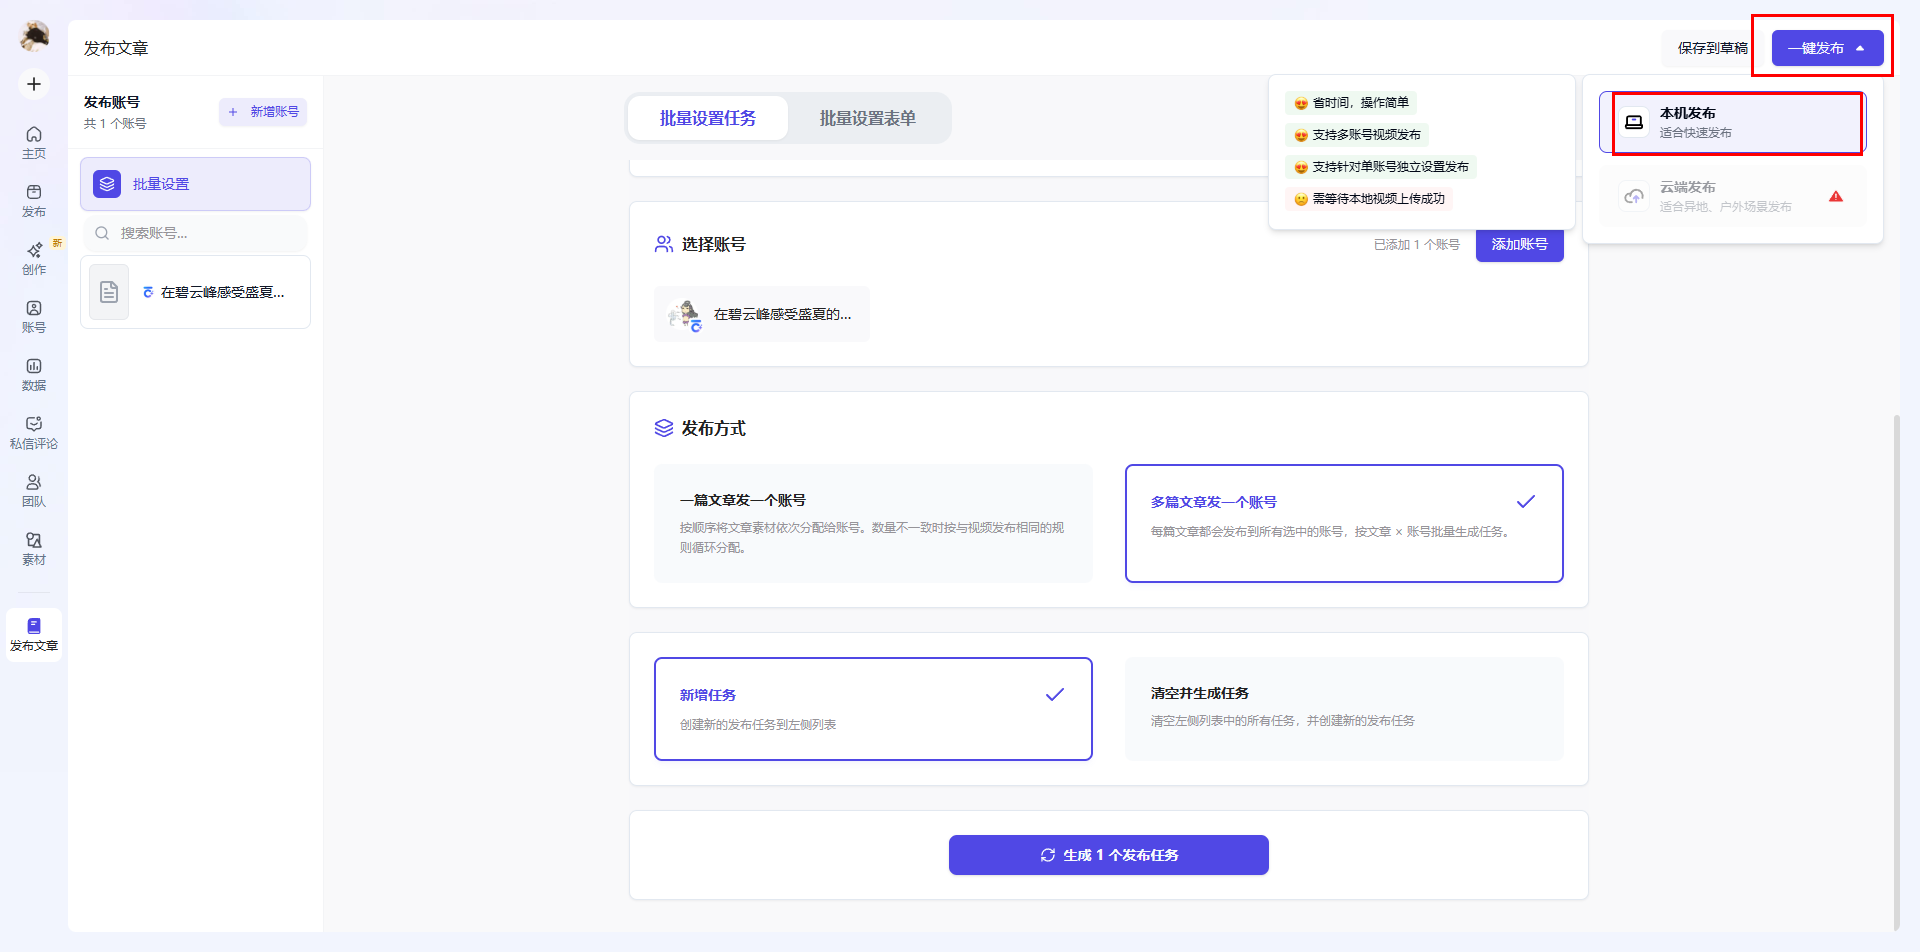Click the 添加账号 button

click(1519, 244)
